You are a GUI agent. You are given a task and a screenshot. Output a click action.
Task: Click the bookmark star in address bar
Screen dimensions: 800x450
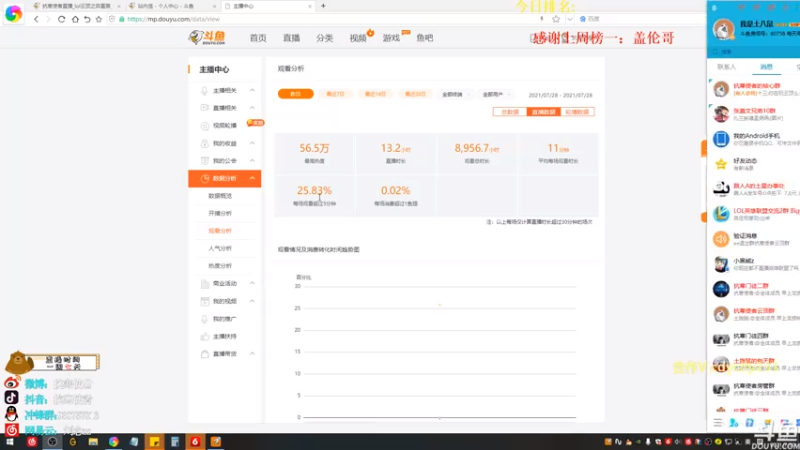tap(556, 19)
